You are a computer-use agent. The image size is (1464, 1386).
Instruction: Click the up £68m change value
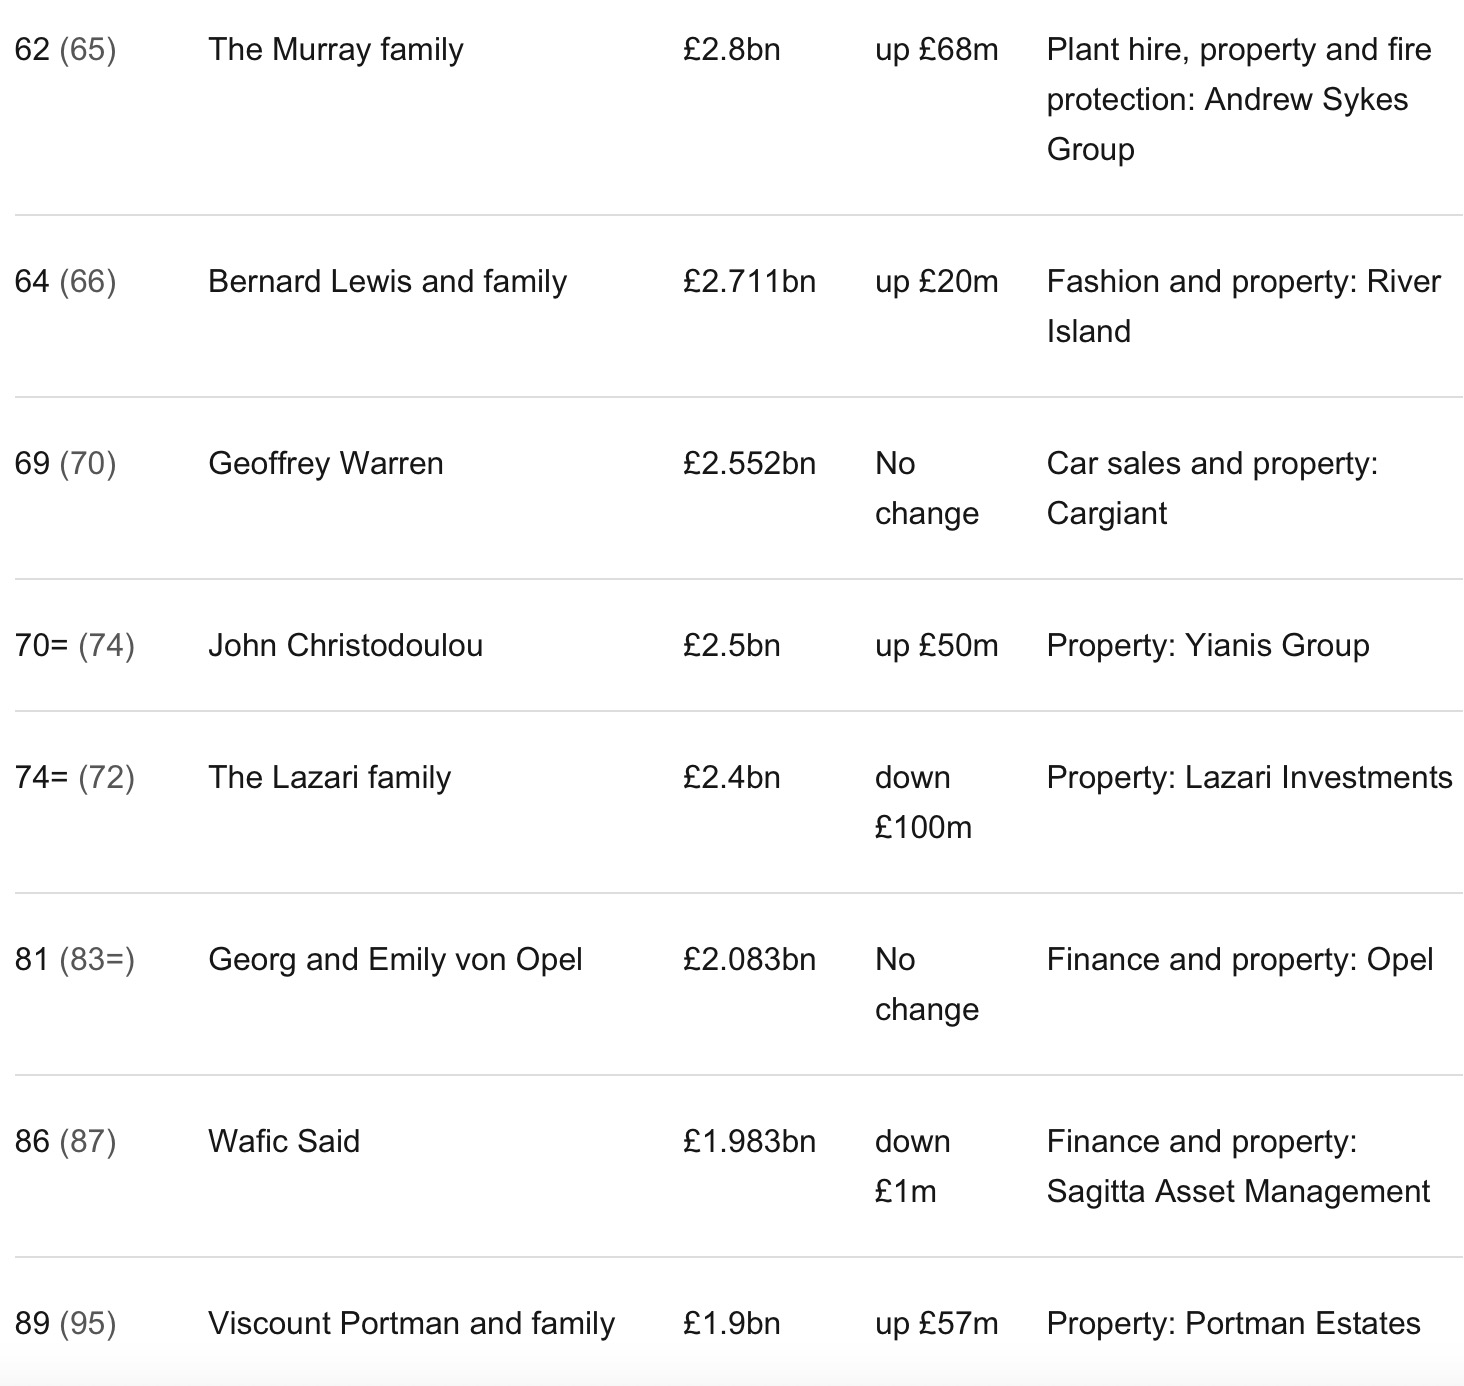(x=936, y=50)
